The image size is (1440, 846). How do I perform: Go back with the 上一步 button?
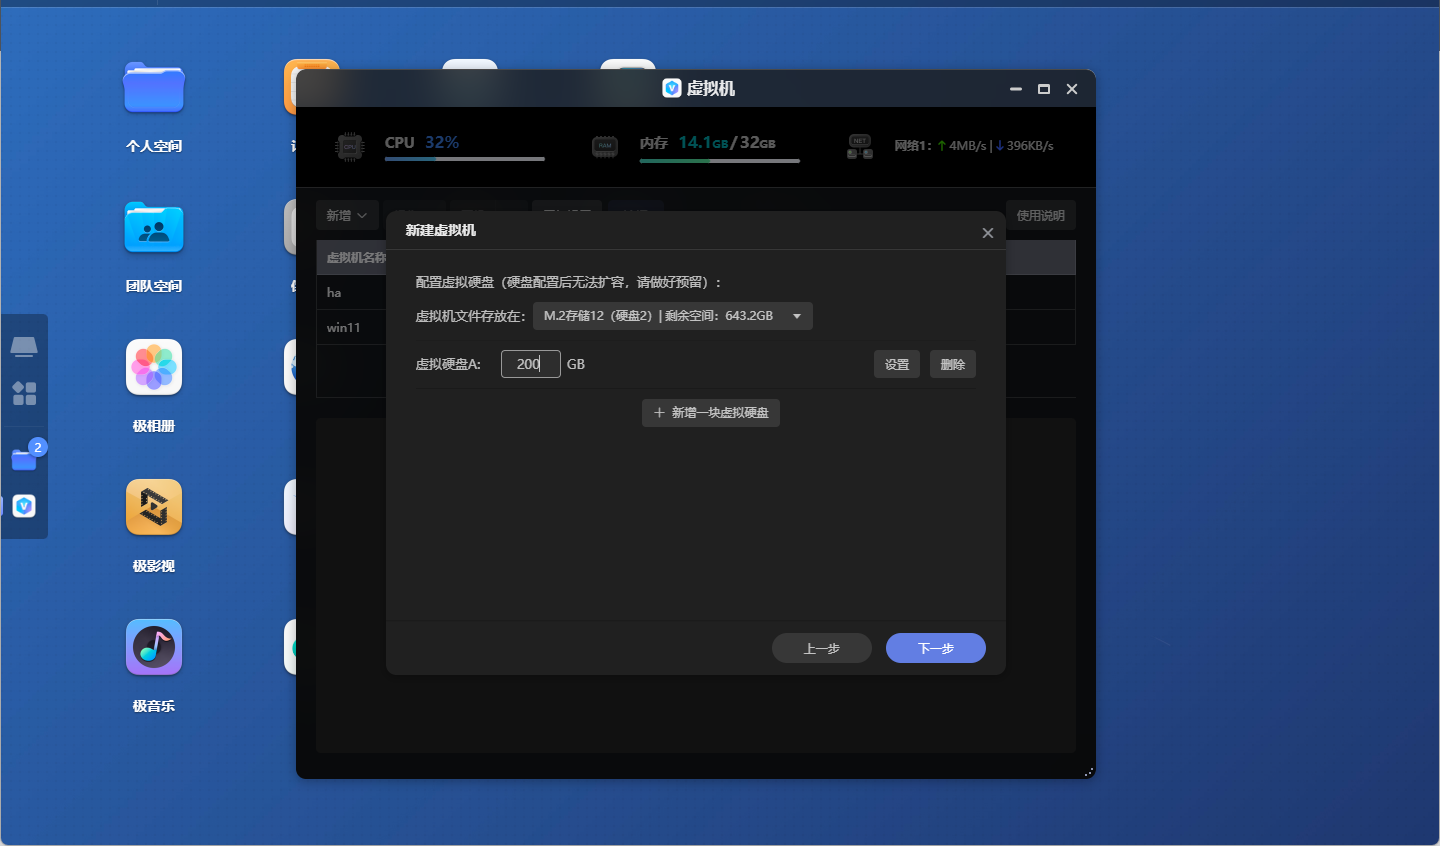[821, 649]
